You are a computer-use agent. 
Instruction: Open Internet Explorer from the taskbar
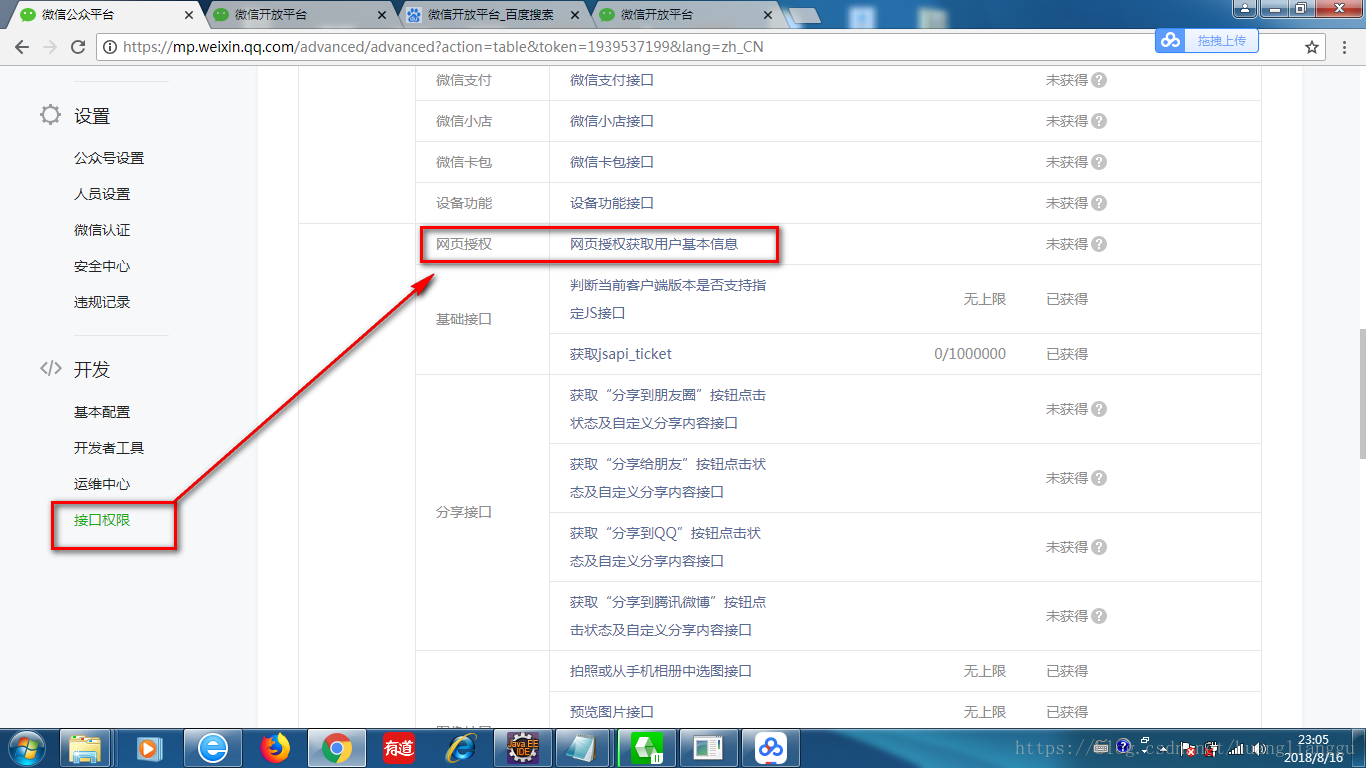click(461, 748)
